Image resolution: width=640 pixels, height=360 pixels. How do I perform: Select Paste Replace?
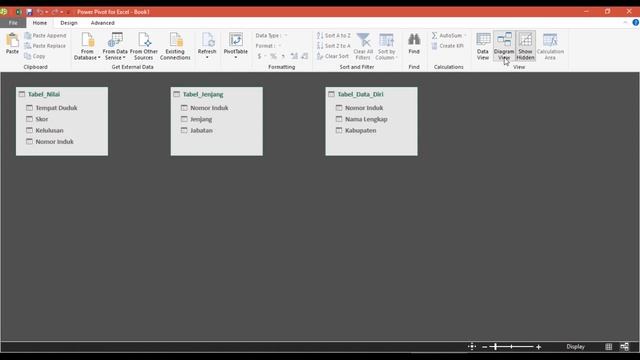tap(45, 46)
